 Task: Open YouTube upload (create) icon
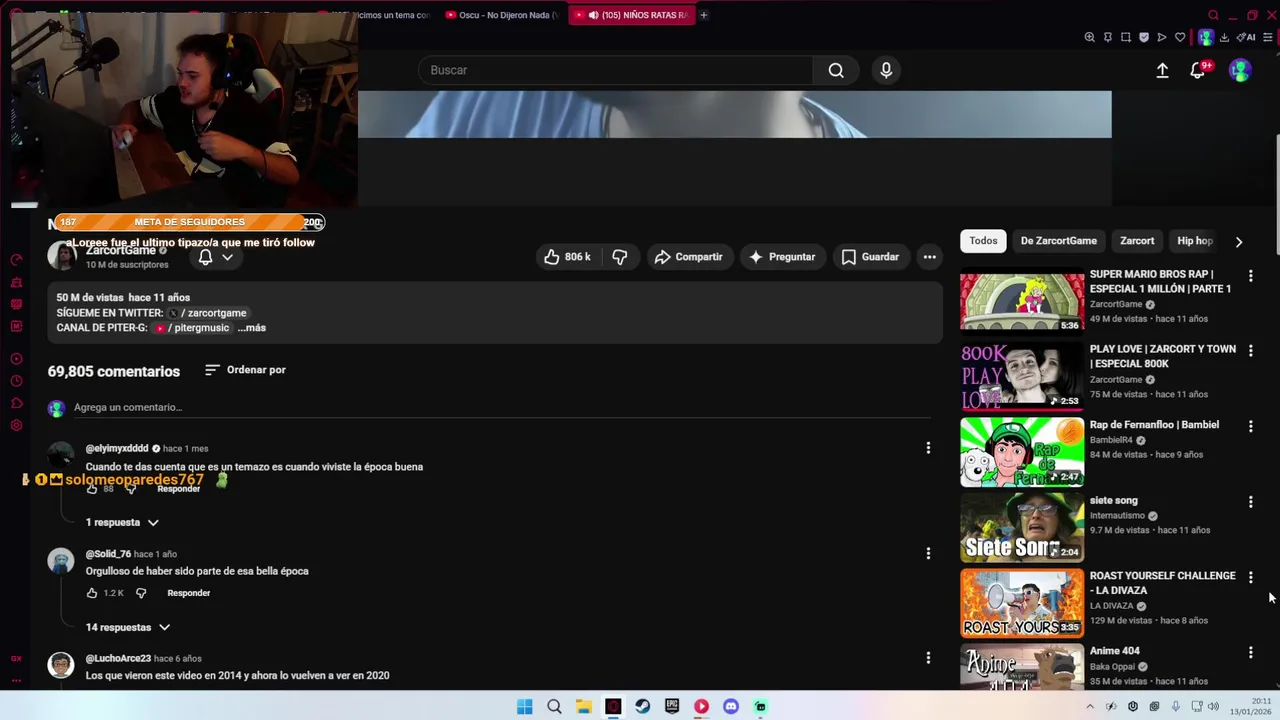click(x=1162, y=70)
